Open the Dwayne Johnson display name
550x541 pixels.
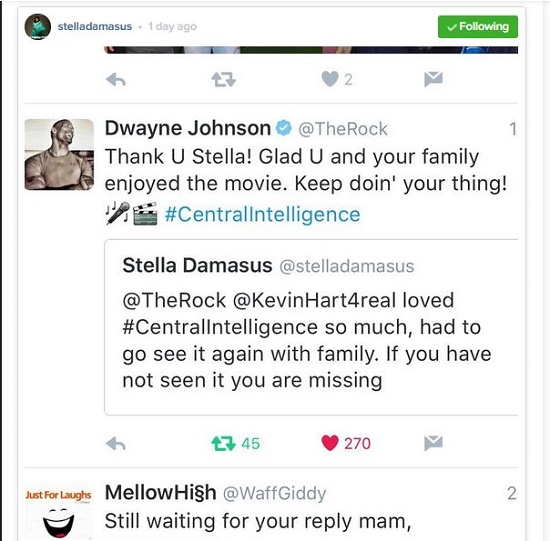coord(188,128)
